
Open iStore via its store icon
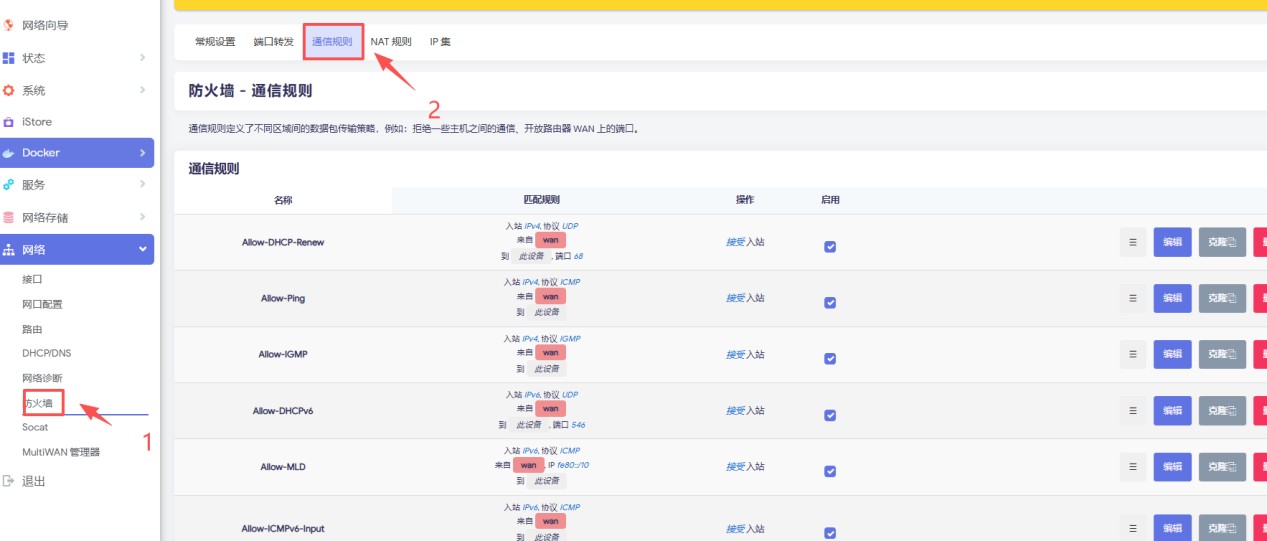click(x=9, y=122)
